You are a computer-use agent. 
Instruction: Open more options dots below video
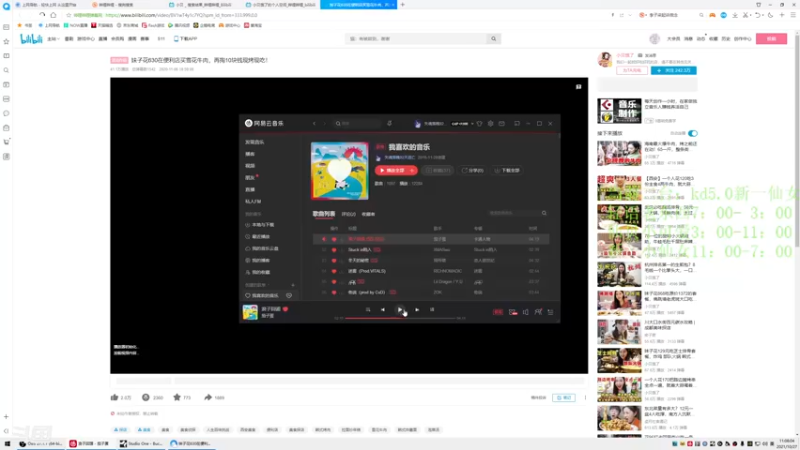tap(585, 397)
